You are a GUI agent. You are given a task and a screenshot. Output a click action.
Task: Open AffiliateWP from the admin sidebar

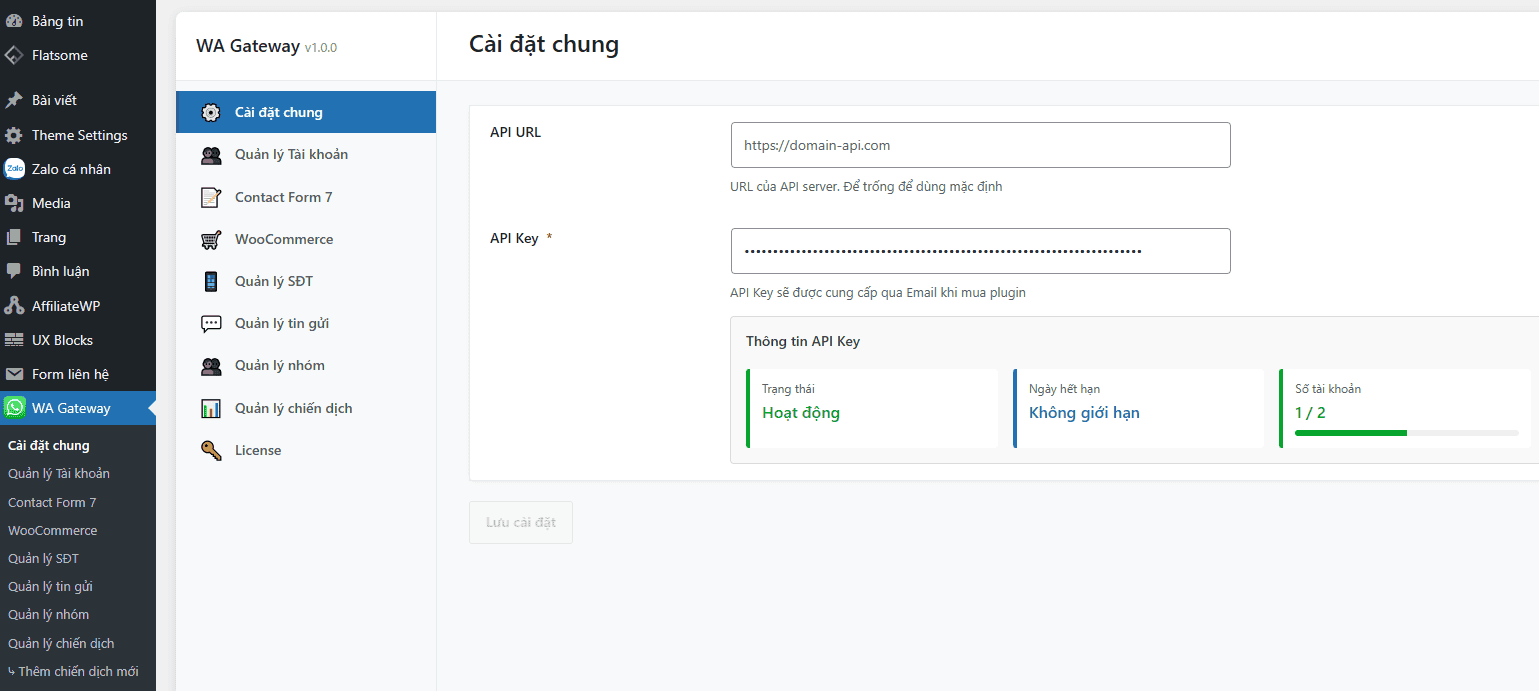click(x=66, y=306)
